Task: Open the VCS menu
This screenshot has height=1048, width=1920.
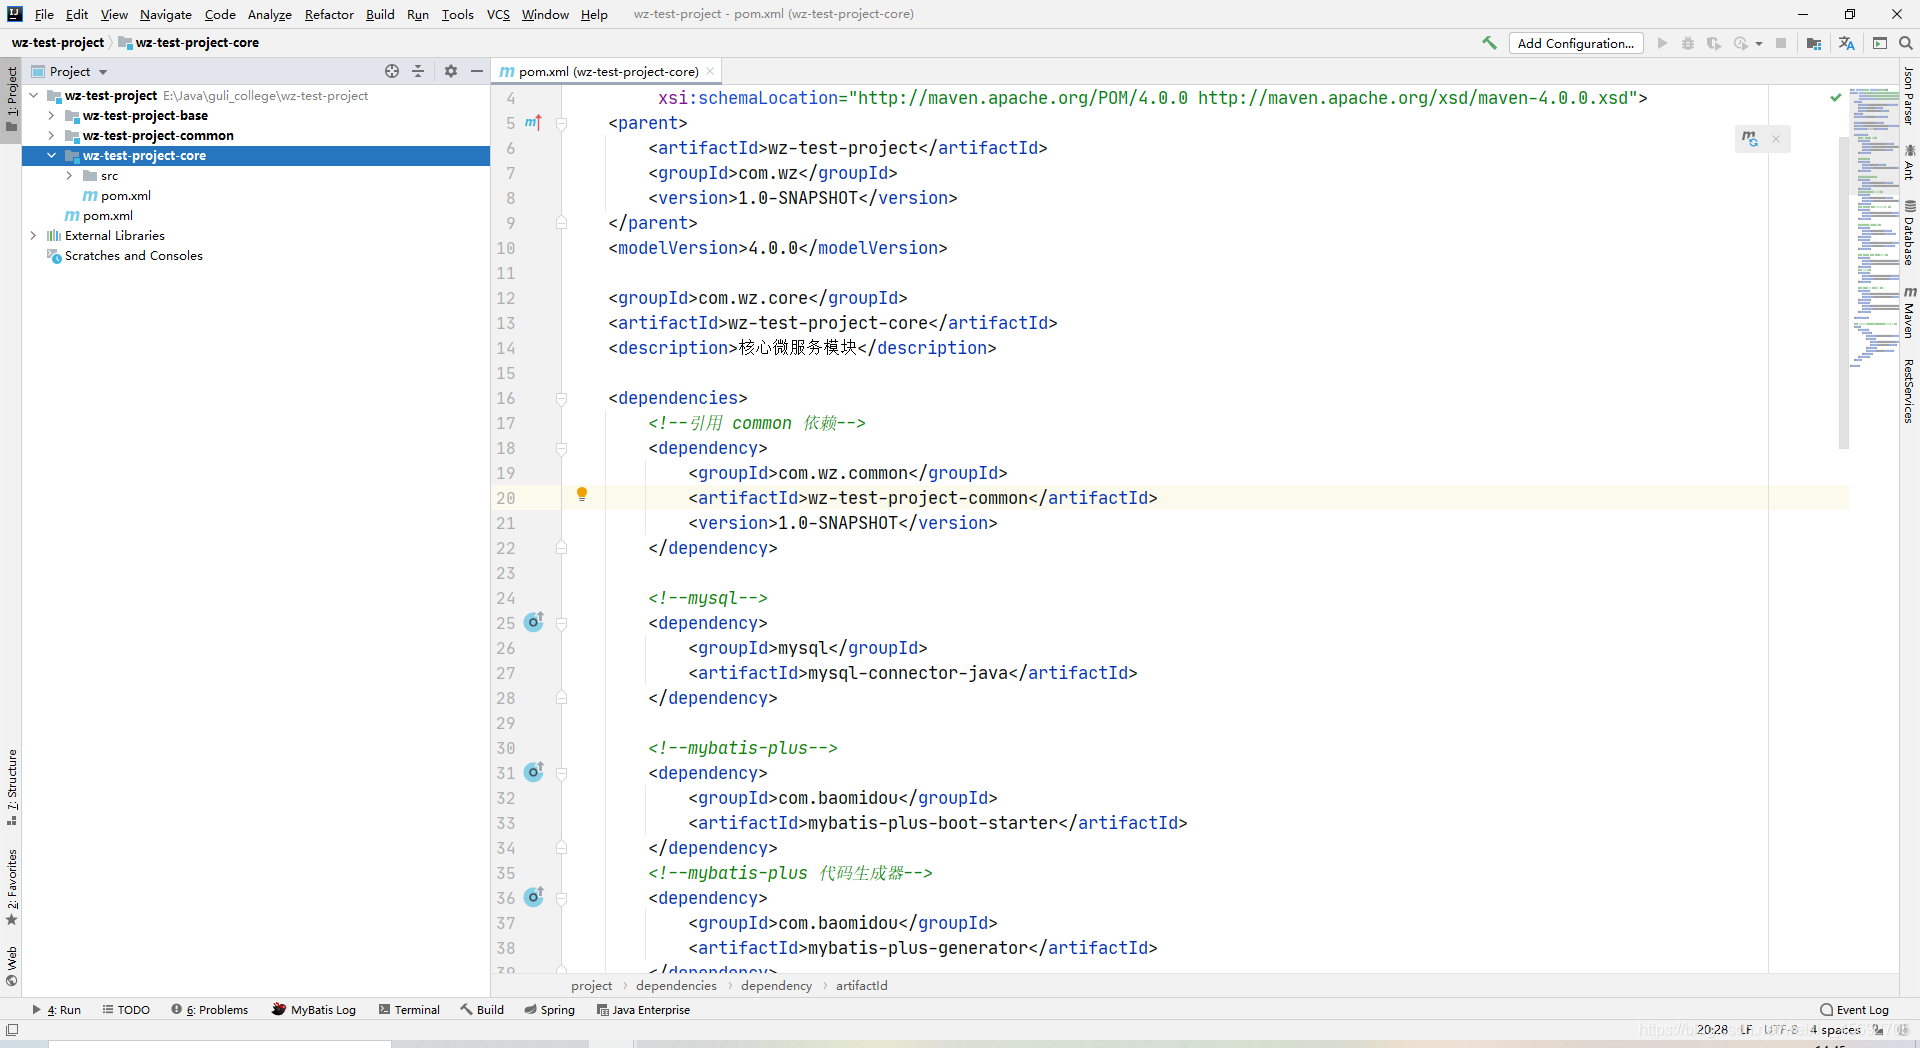Action: pos(498,14)
